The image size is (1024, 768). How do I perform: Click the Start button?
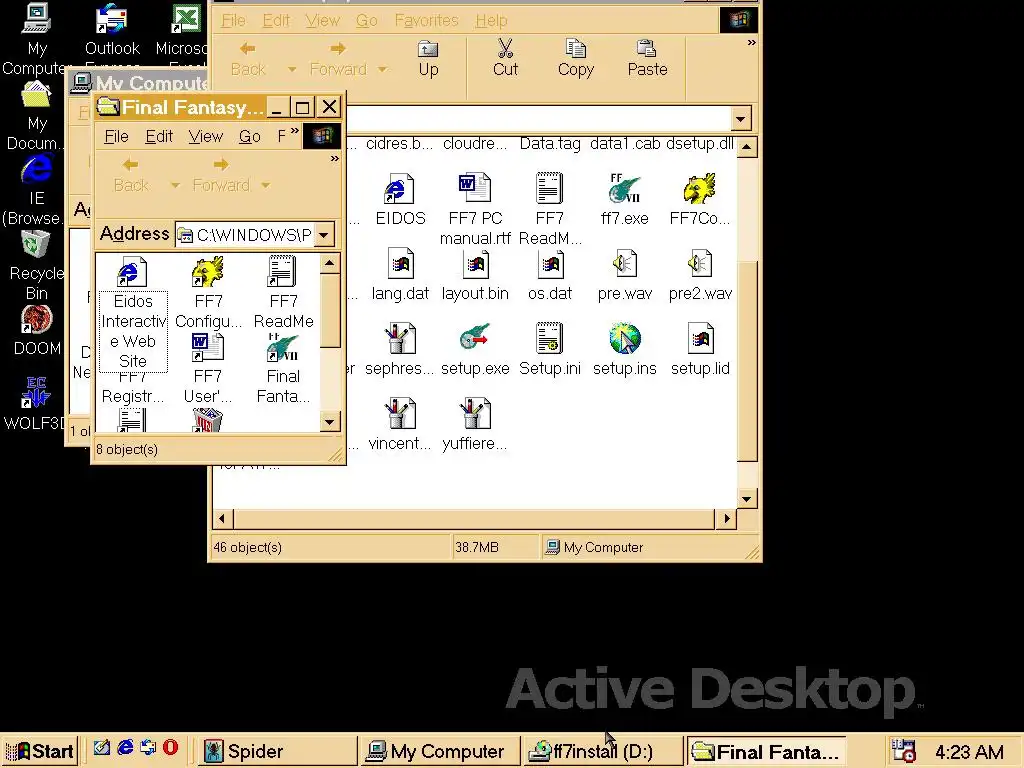tap(39, 751)
